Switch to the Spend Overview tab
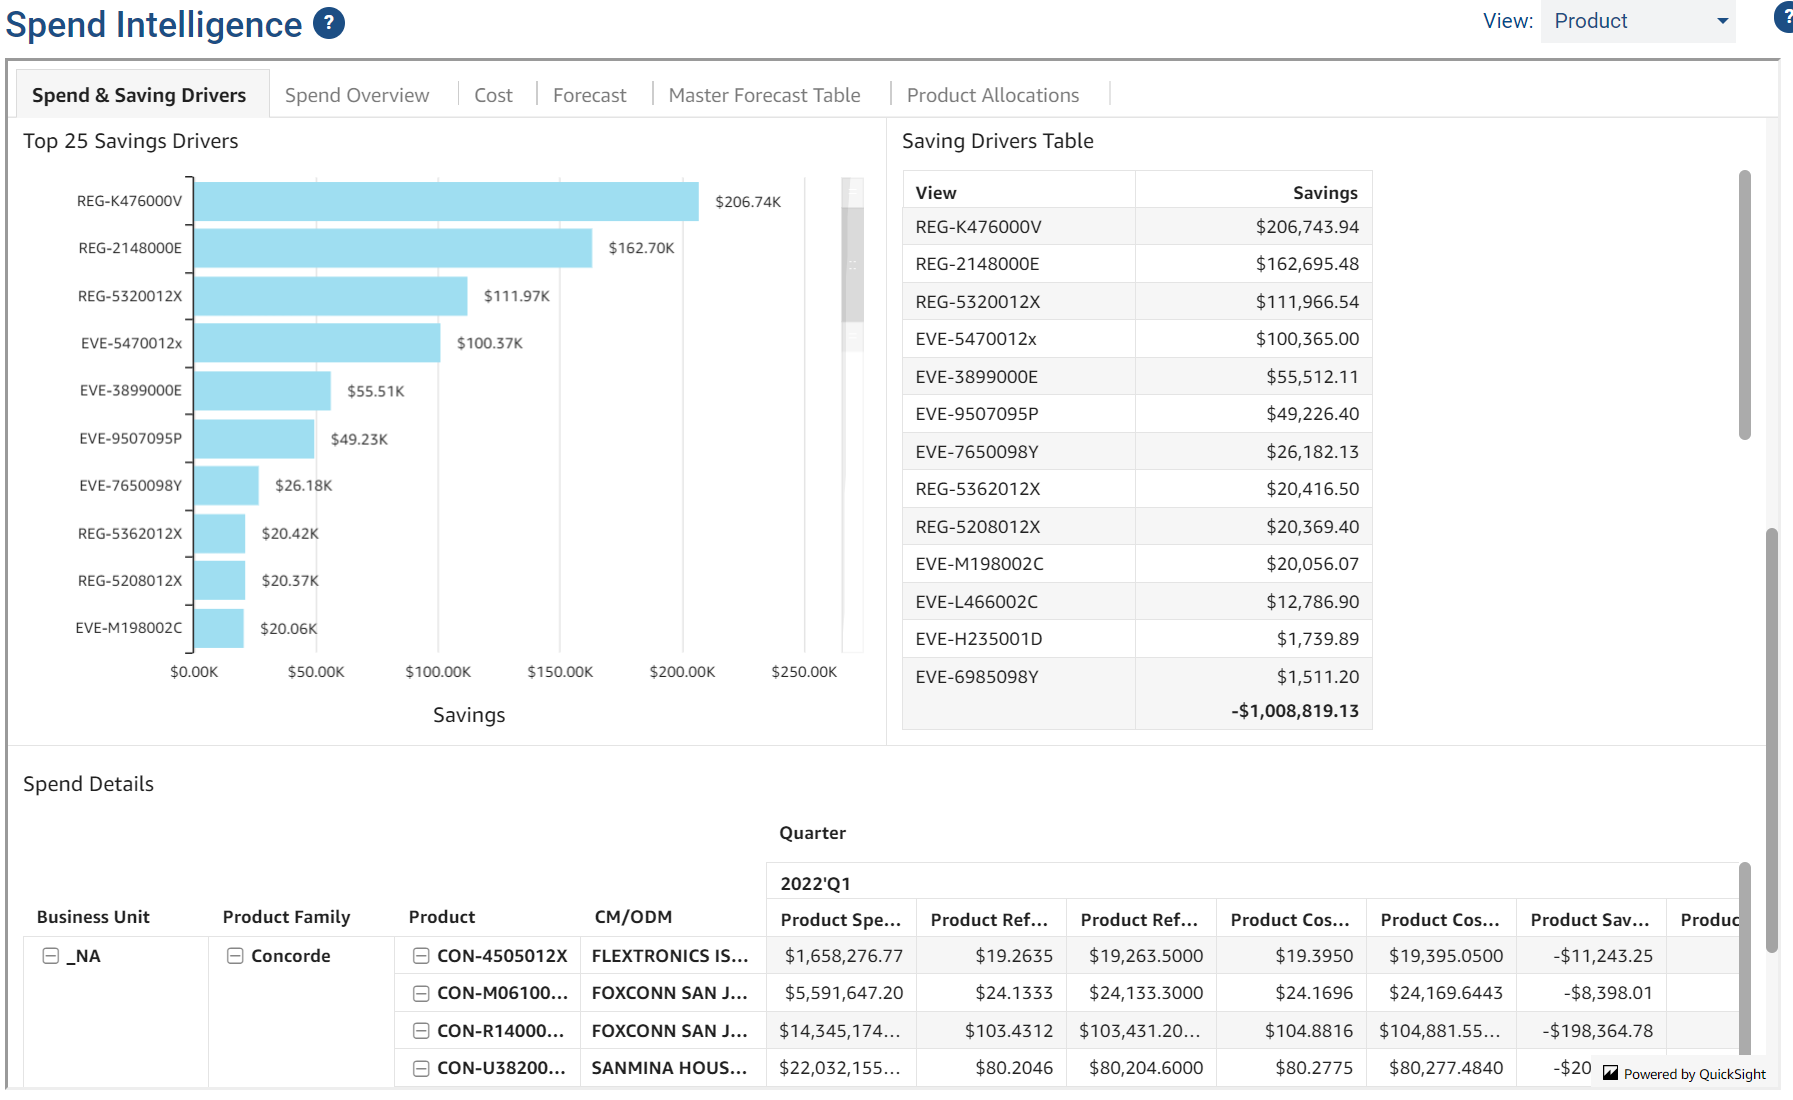This screenshot has width=1793, height=1100. pyautogui.click(x=357, y=95)
